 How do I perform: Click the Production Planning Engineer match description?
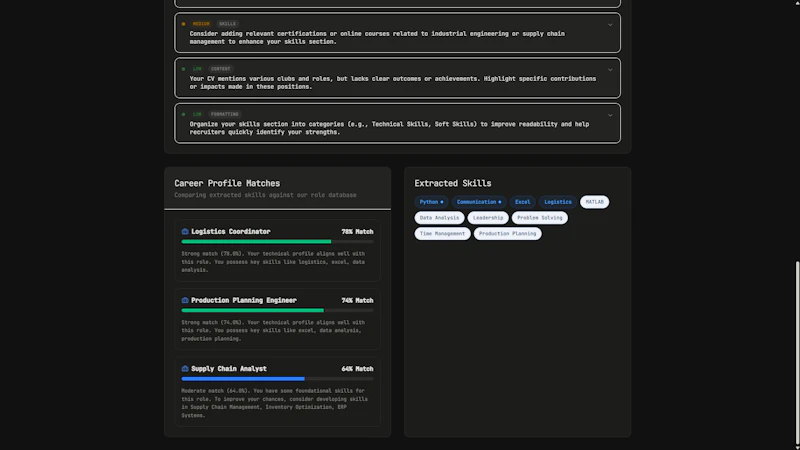coord(273,331)
